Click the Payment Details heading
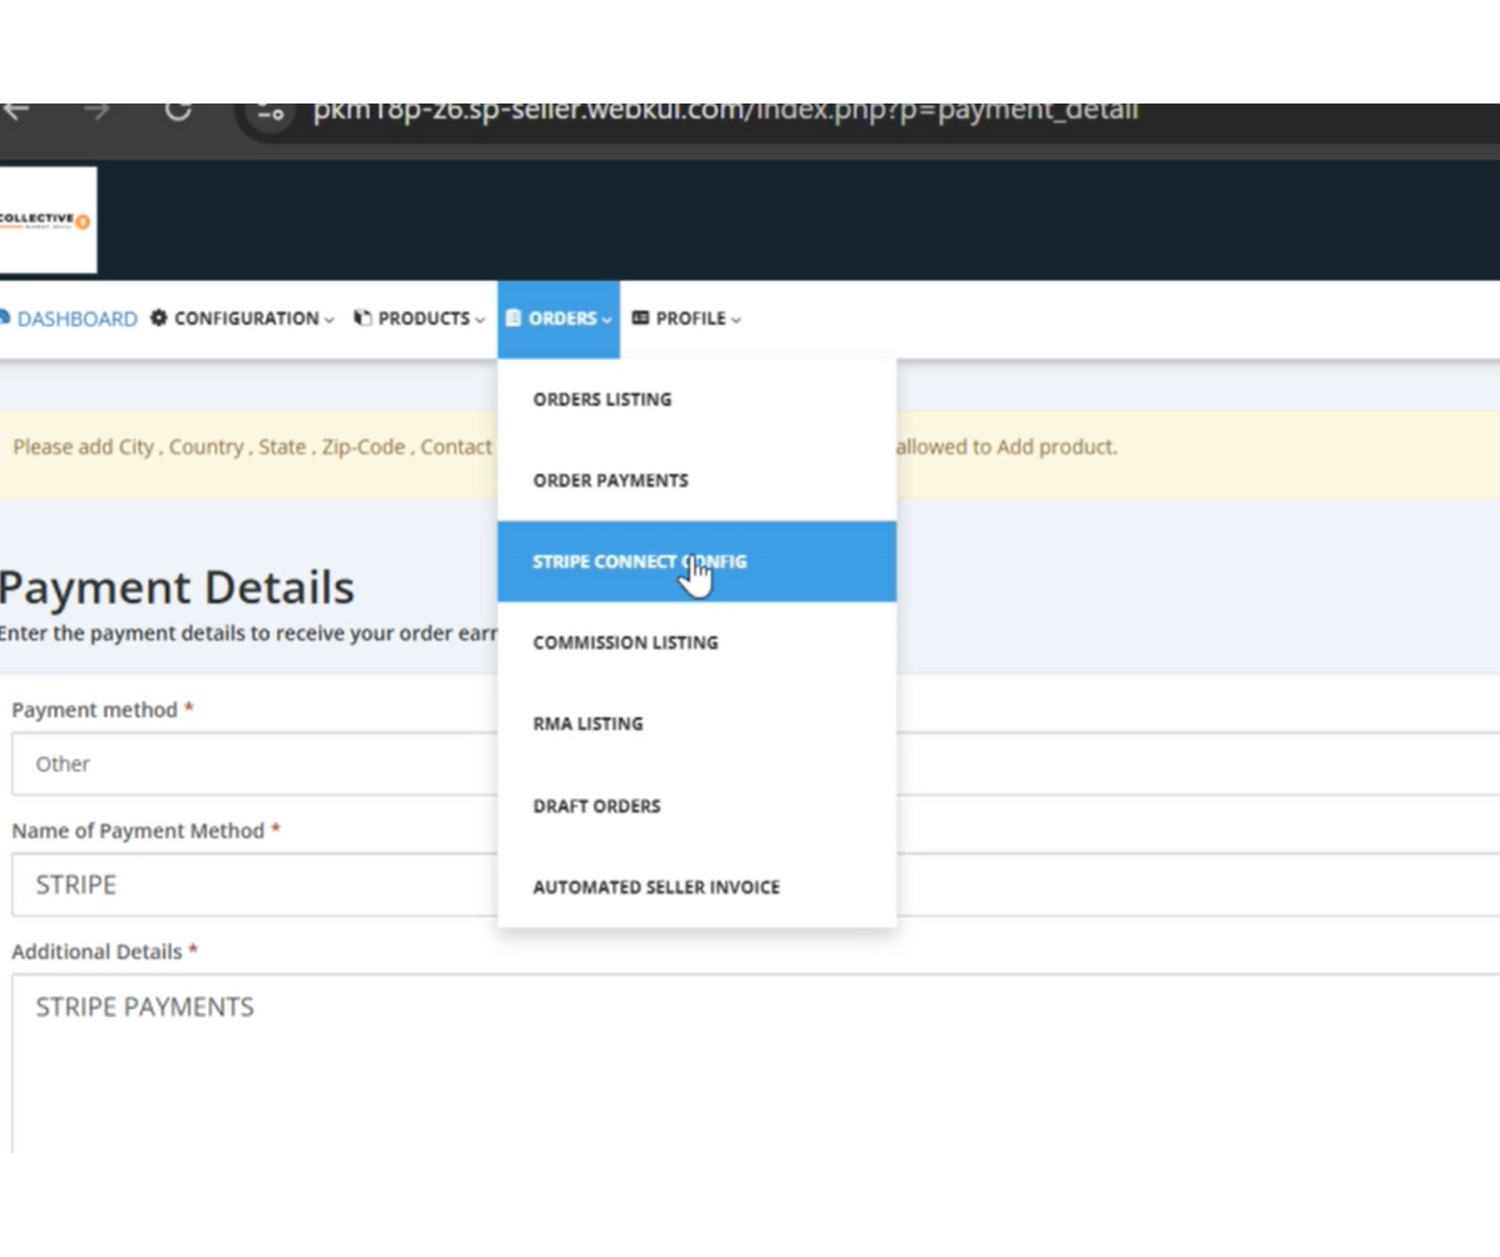Image resolution: width=1500 pixels, height=1257 pixels. [x=177, y=587]
